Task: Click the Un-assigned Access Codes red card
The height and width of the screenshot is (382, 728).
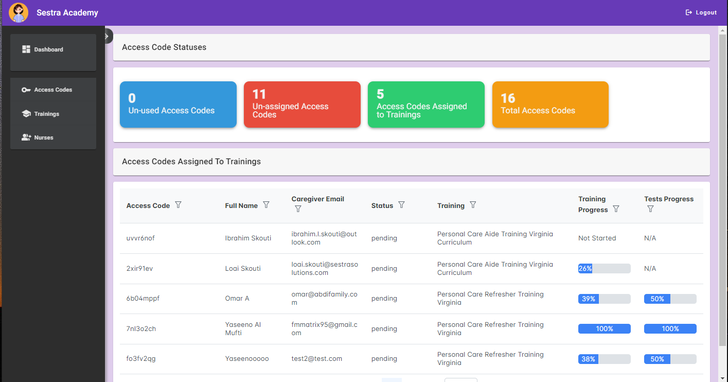Action: 302,104
